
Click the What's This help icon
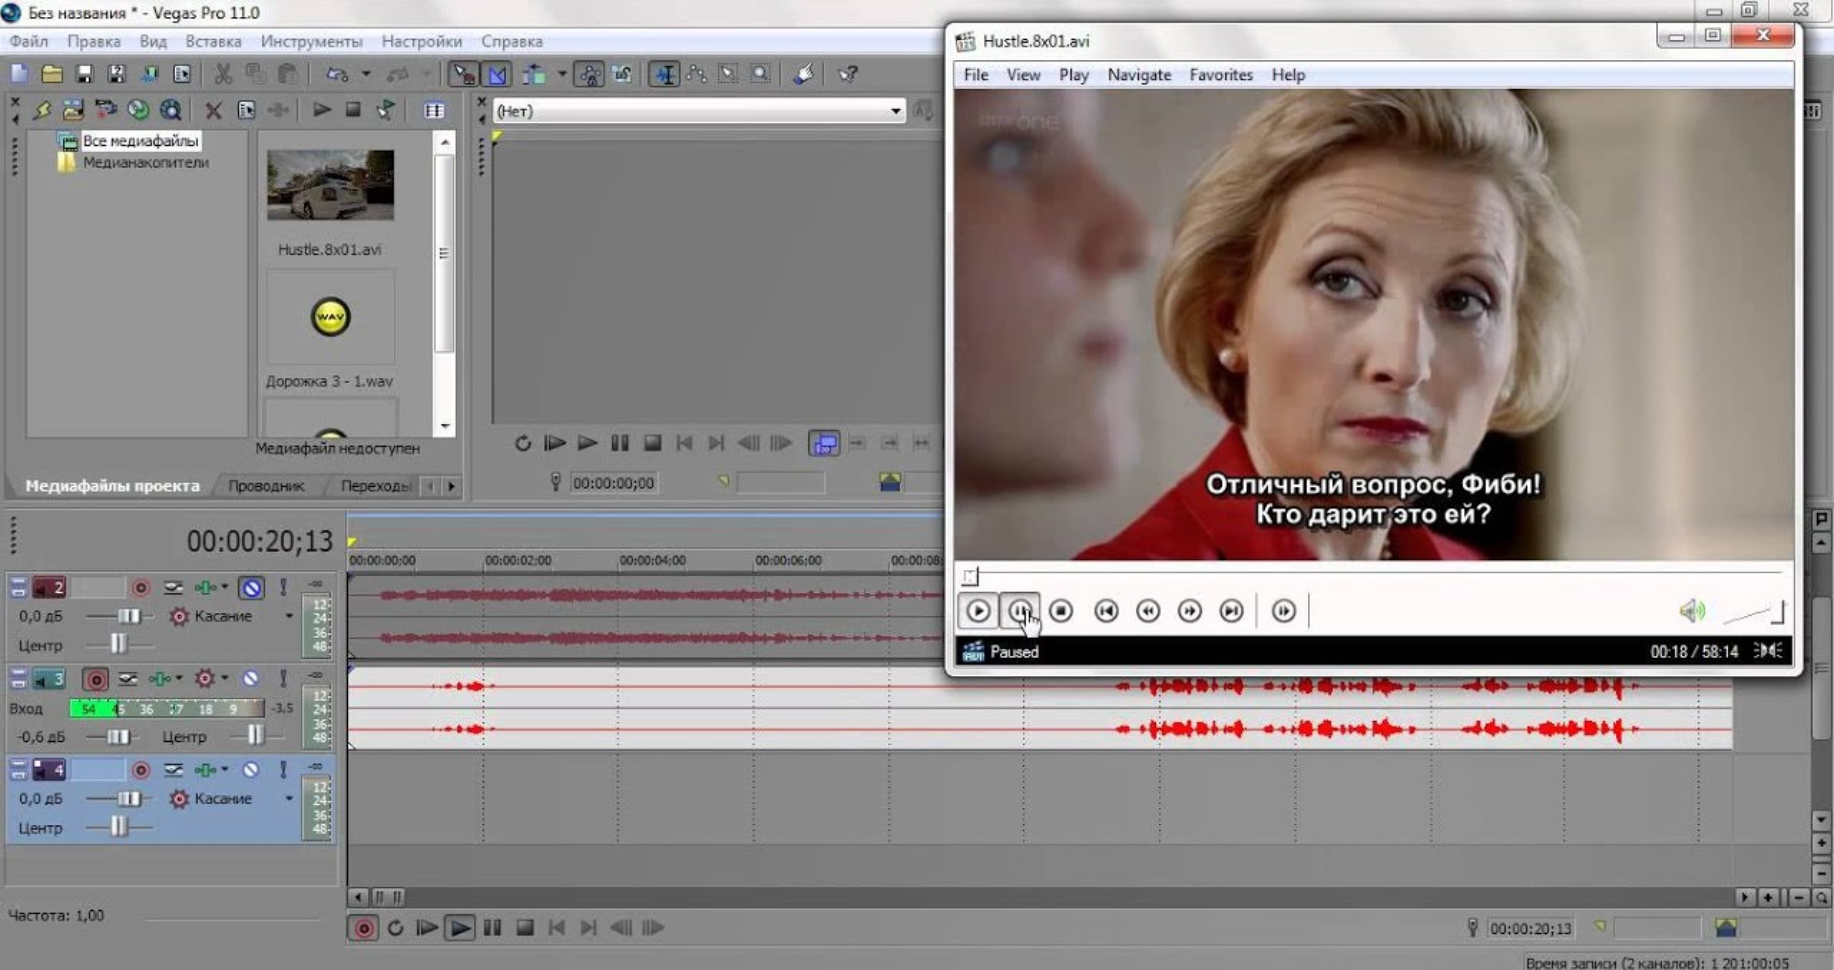coord(848,74)
